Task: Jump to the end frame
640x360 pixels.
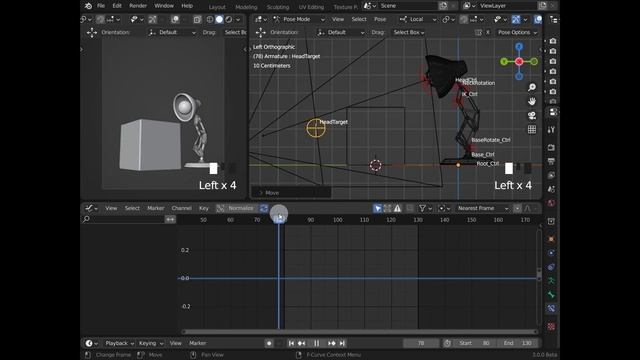Action: (342, 343)
